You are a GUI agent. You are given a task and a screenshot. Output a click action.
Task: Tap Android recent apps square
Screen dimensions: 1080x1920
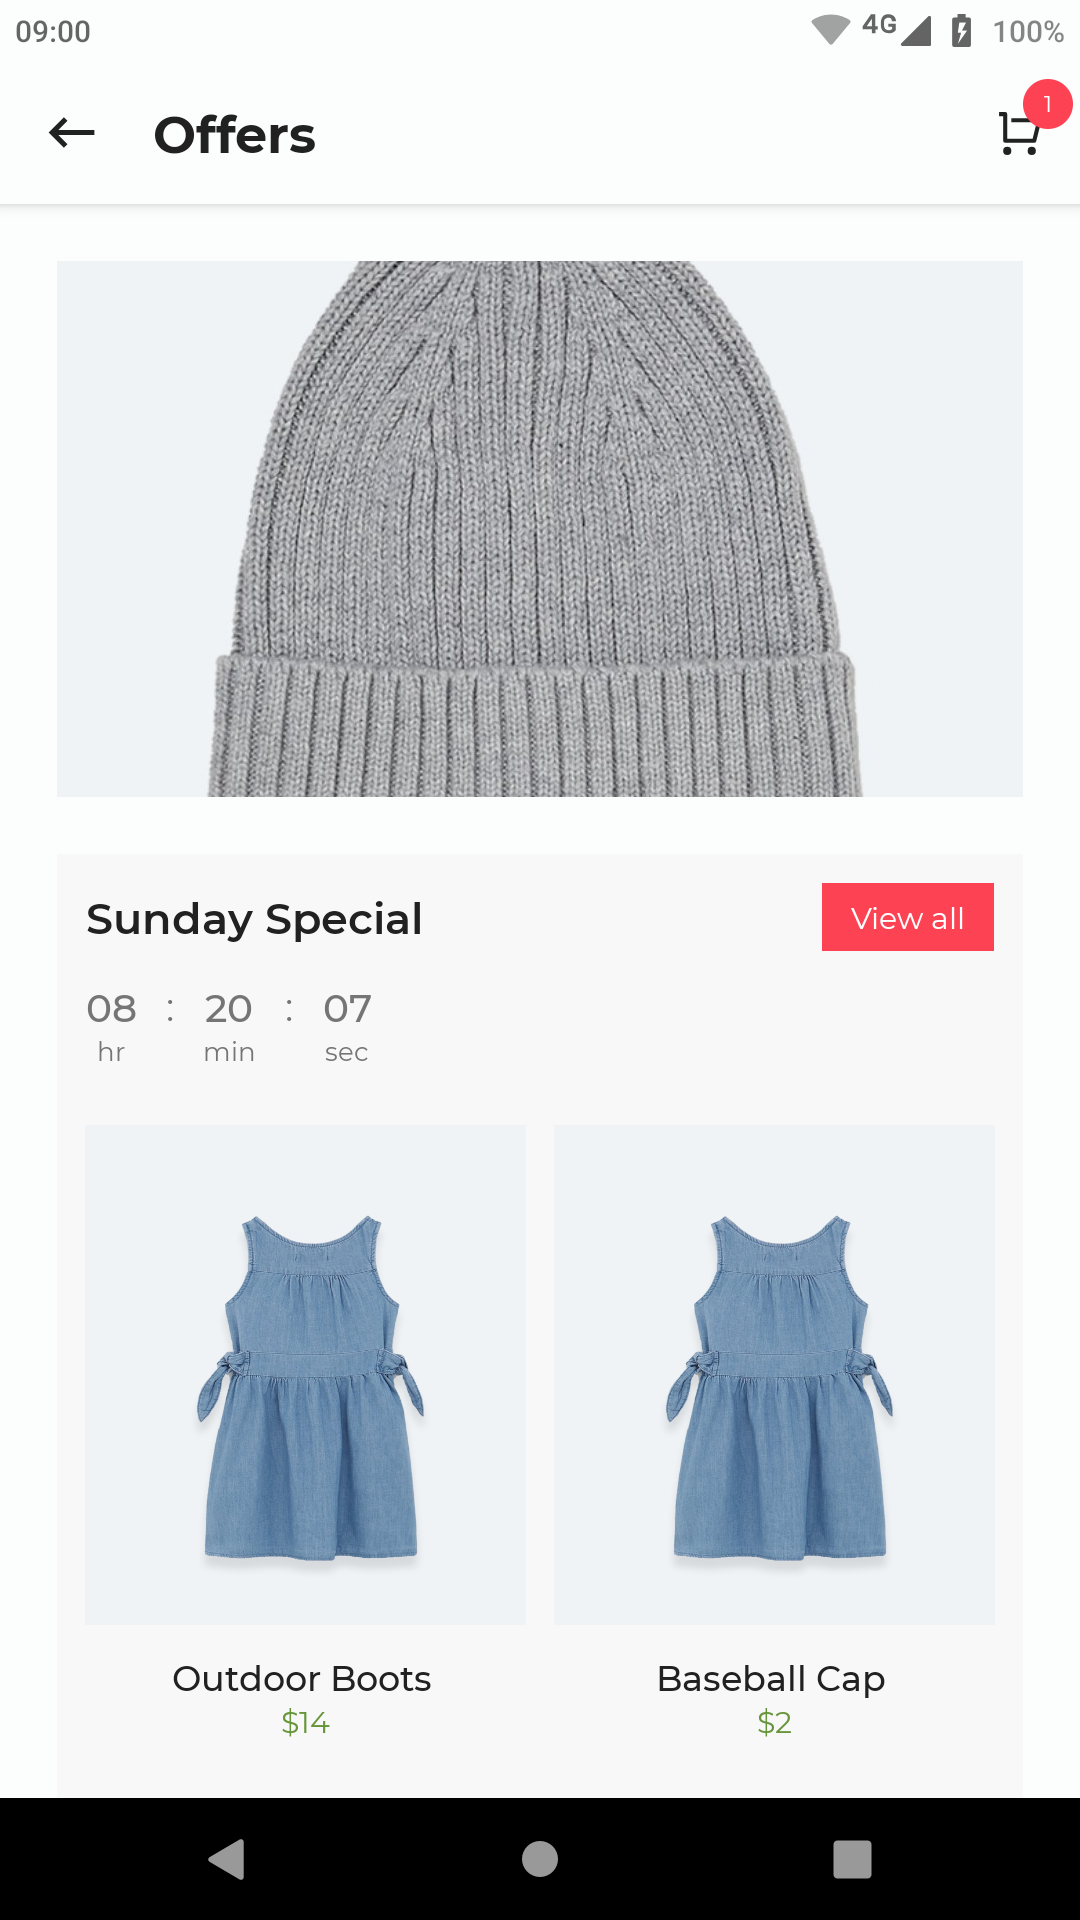point(852,1859)
